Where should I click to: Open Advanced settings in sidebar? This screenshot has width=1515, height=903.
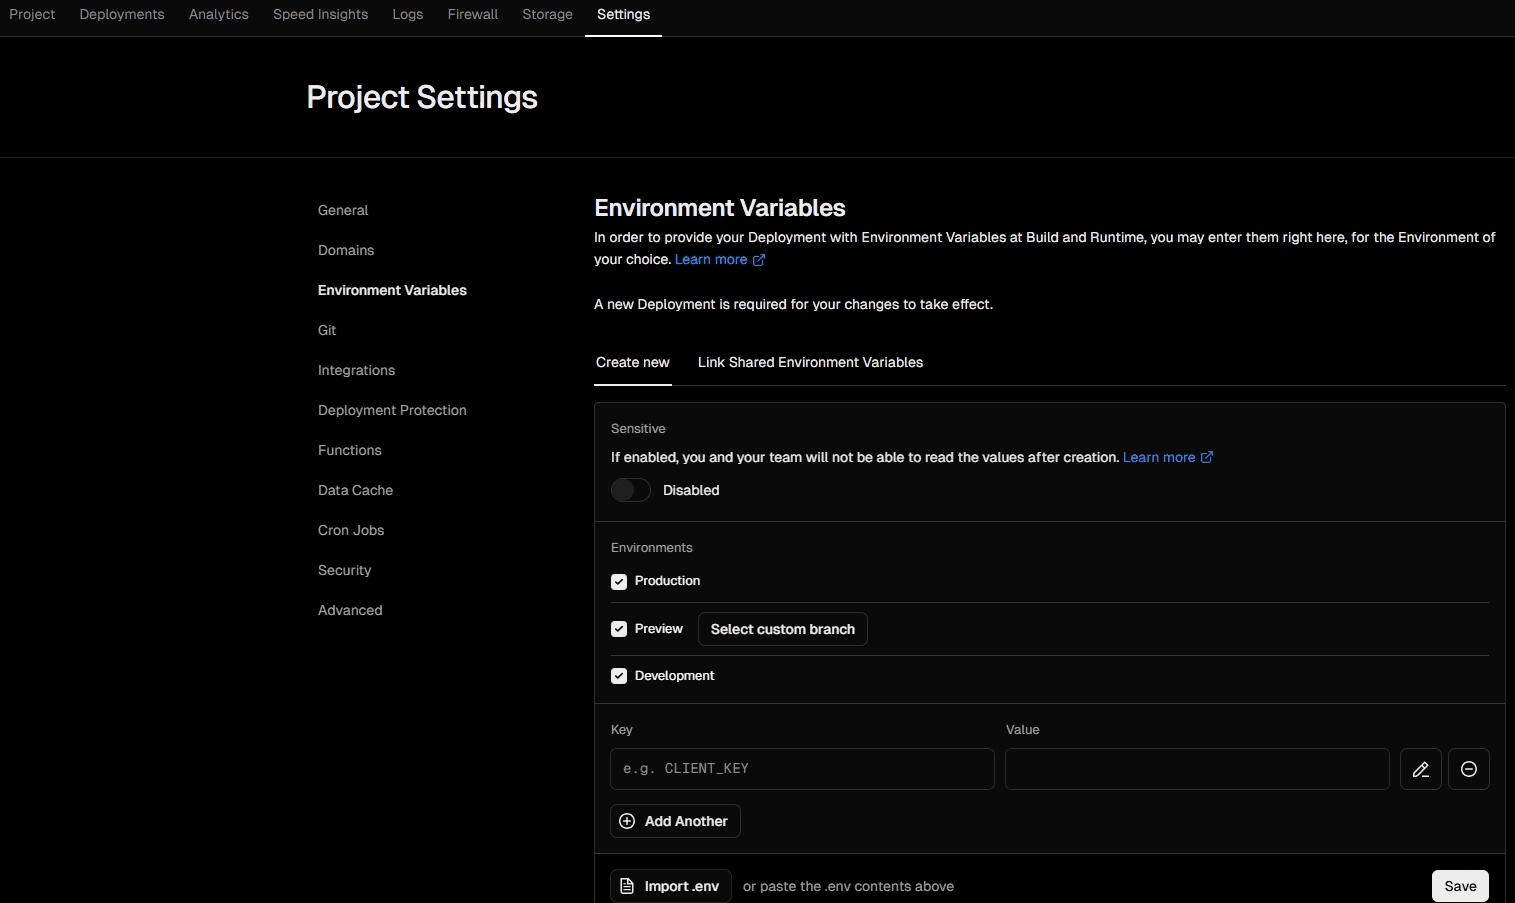[350, 610]
